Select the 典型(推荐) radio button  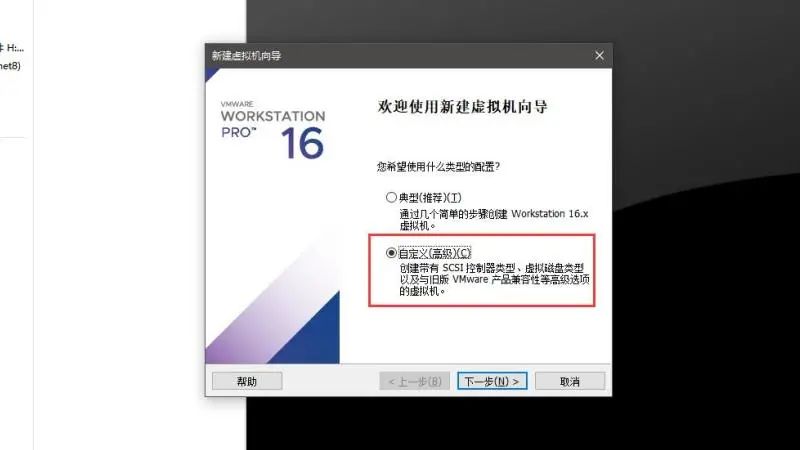click(391, 197)
